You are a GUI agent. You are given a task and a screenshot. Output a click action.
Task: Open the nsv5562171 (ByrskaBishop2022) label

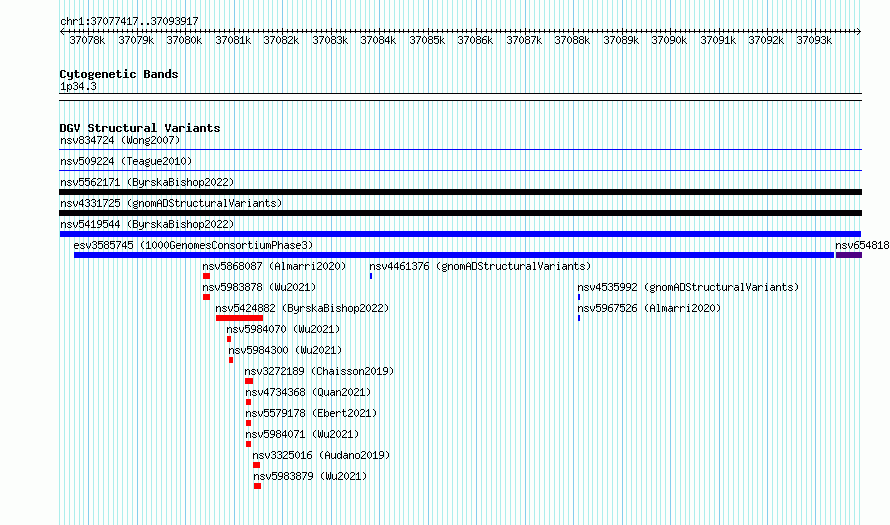pyautogui.click(x=147, y=182)
